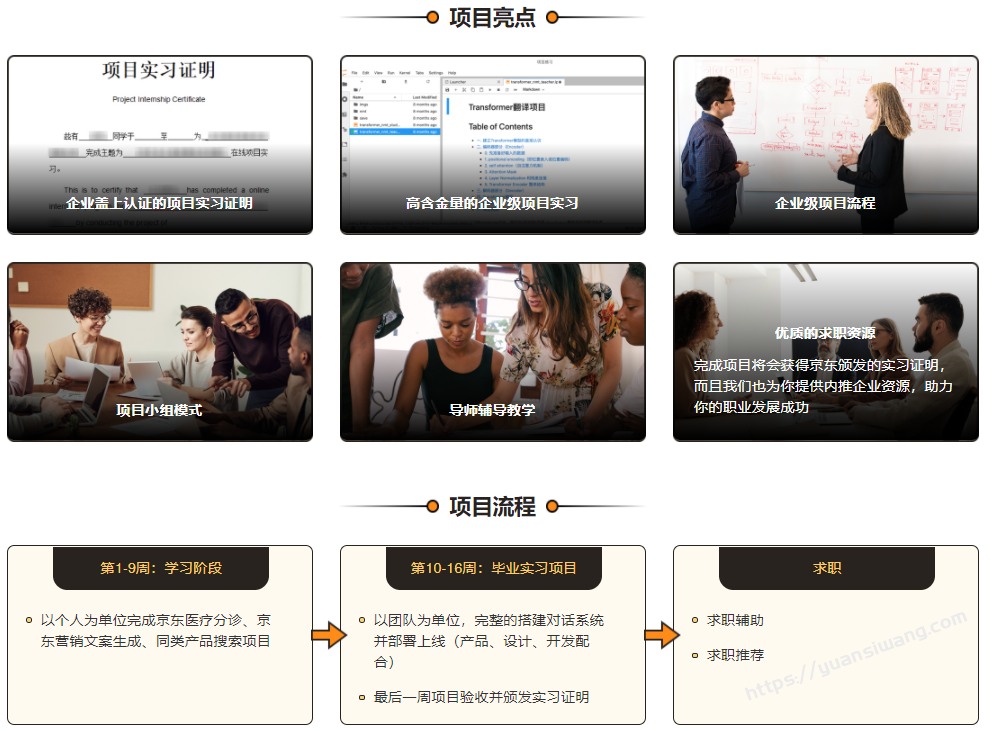Select the 第1-9周：学习阶段 stage header
The height and width of the screenshot is (731, 1008).
pyautogui.click(x=161, y=568)
